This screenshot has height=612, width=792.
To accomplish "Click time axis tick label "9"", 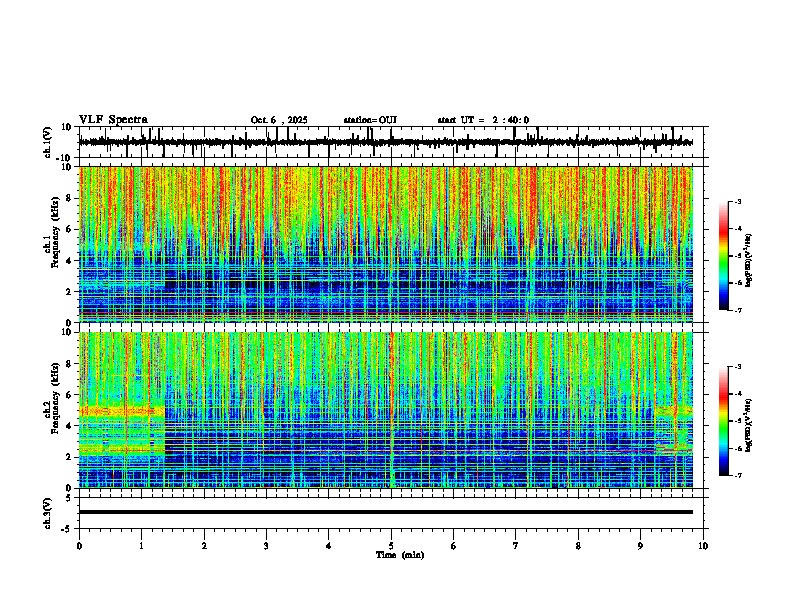I will coord(640,546).
